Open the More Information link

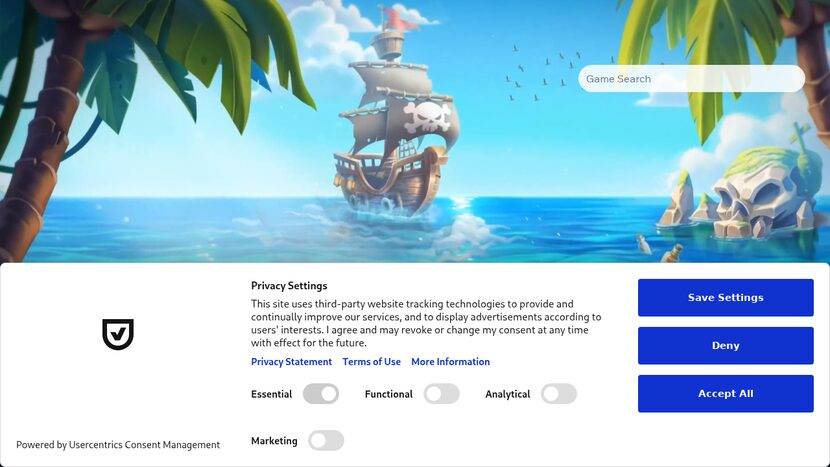(x=450, y=362)
